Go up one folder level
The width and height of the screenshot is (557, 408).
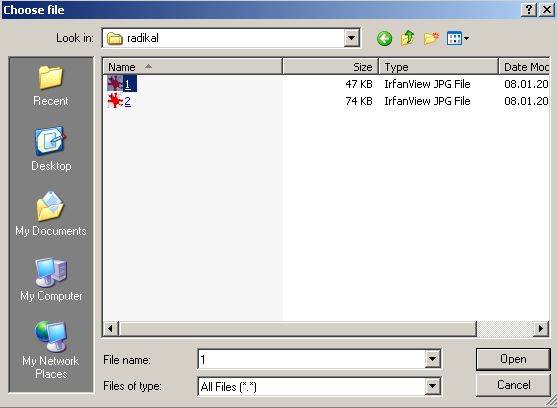click(x=408, y=38)
